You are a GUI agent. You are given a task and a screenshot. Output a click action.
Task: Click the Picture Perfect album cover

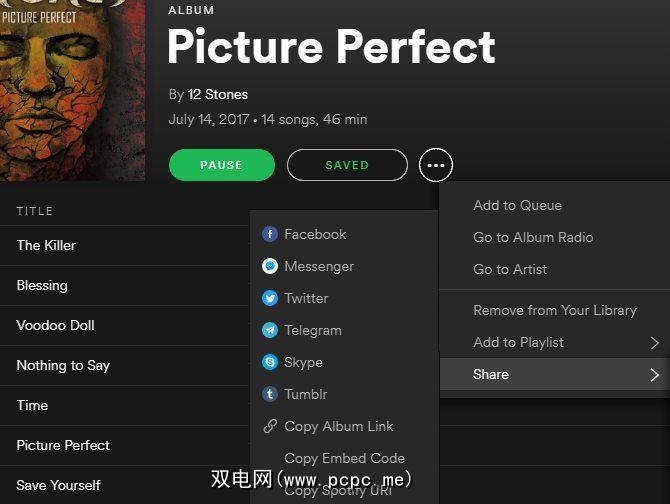pos(72,90)
